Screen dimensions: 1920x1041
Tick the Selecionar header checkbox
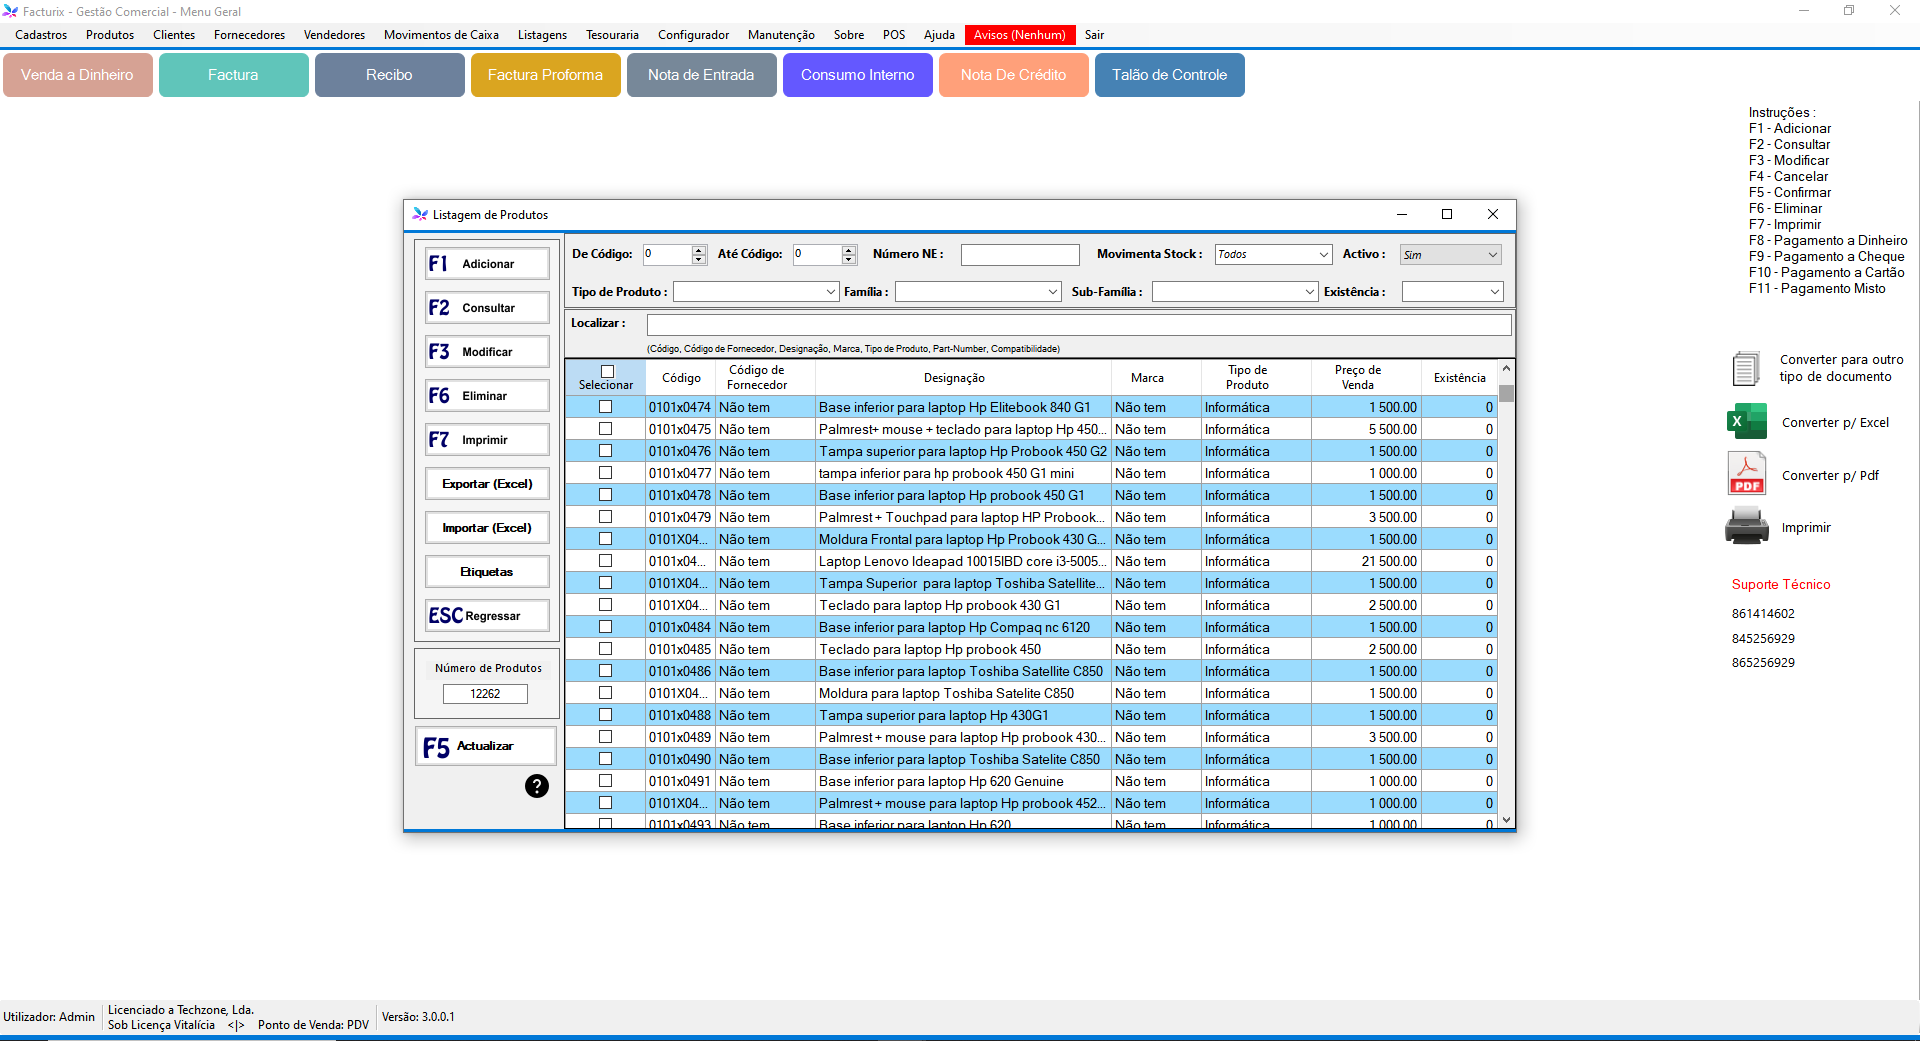[607, 371]
